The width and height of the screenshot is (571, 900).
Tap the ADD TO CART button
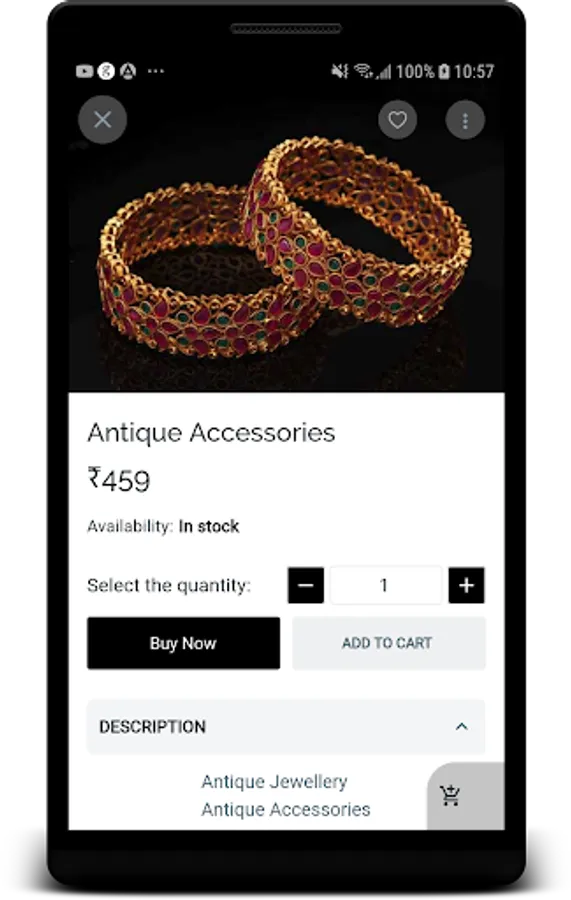(x=389, y=643)
